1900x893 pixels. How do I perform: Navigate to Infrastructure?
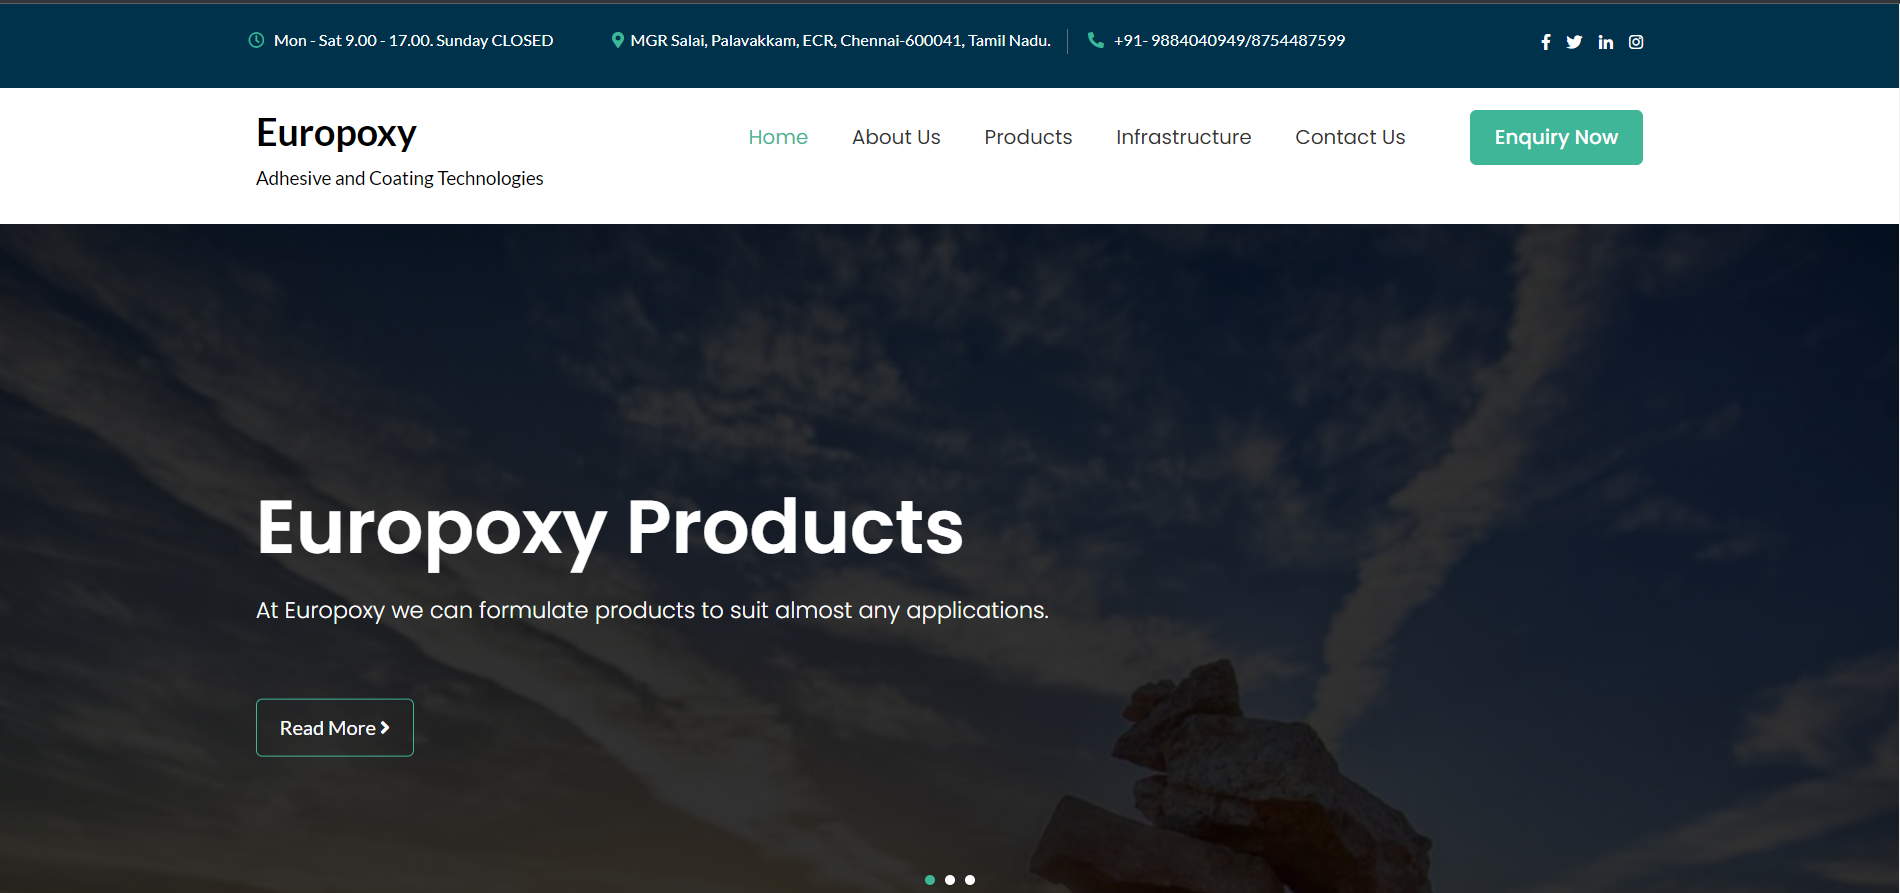[x=1183, y=137]
